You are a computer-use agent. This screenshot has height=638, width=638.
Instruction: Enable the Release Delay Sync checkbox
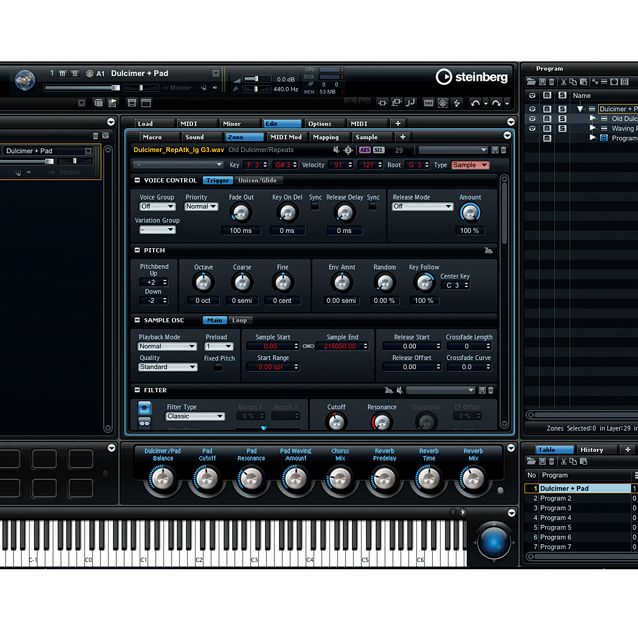point(372,206)
